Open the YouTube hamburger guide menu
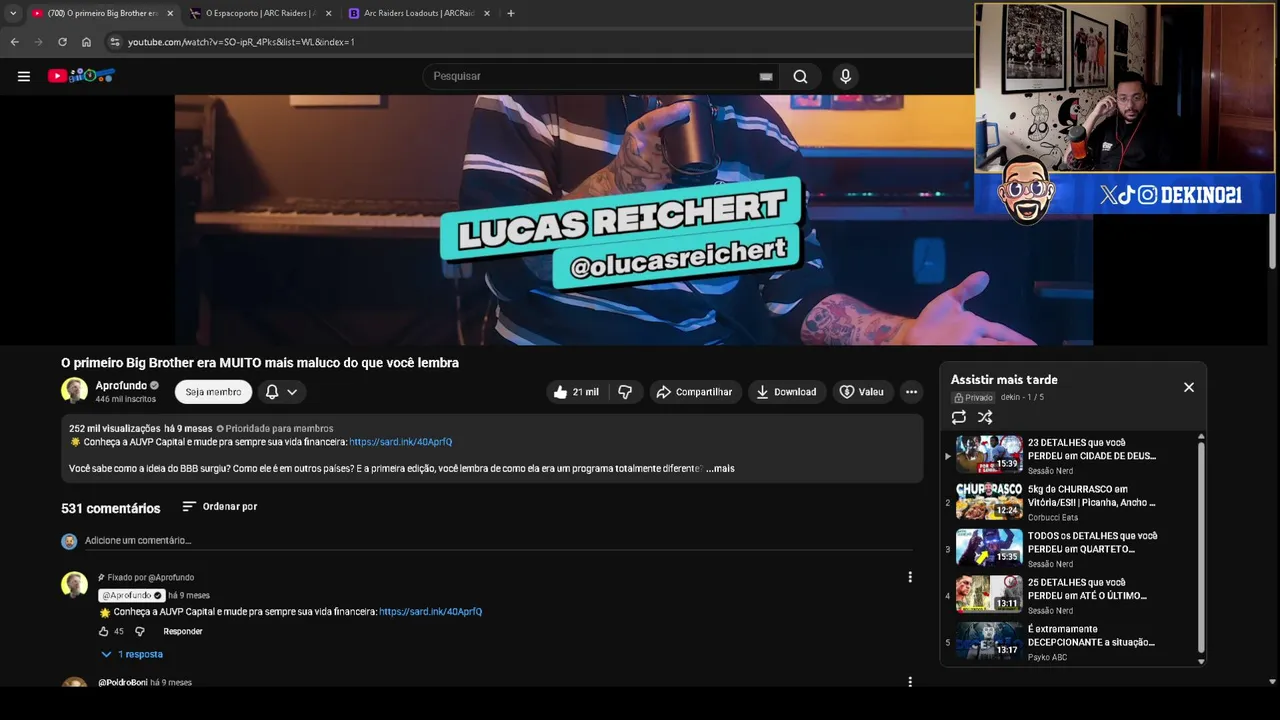The width and height of the screenshot is (1280, 720). point(24,76)
